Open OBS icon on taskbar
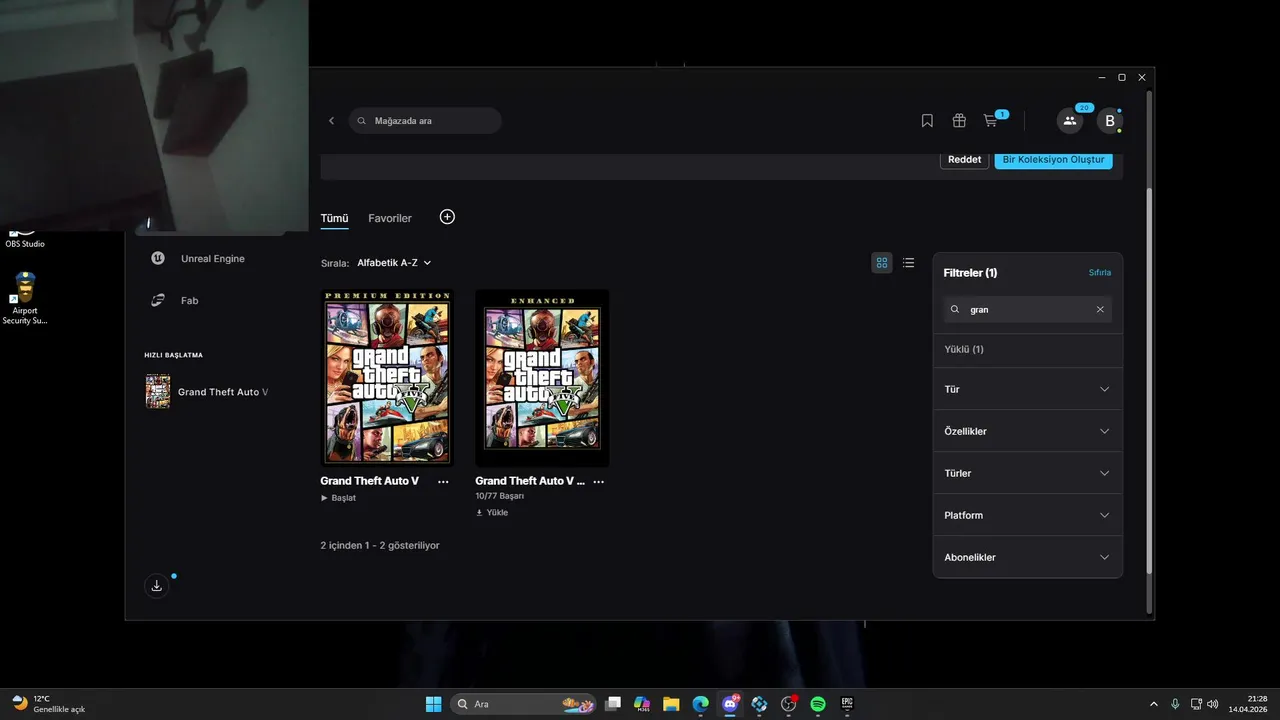Viewport: 1280px width, 720px height. (788, 704)
